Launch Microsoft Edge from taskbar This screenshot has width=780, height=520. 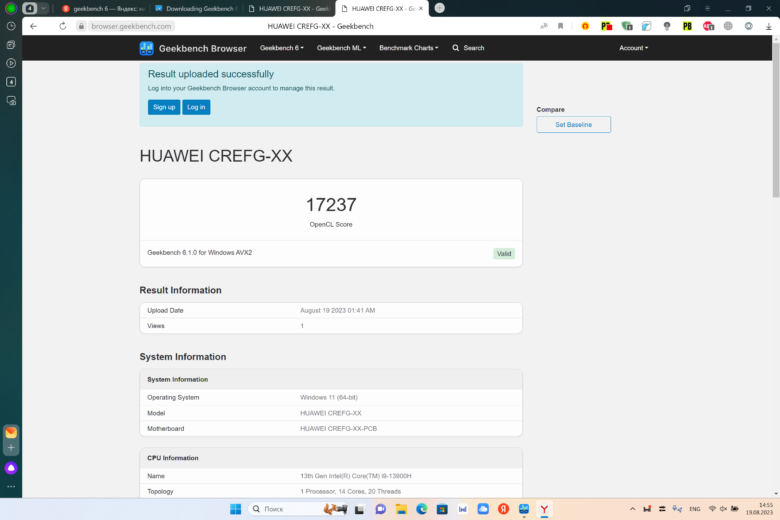tap(422, 509)
